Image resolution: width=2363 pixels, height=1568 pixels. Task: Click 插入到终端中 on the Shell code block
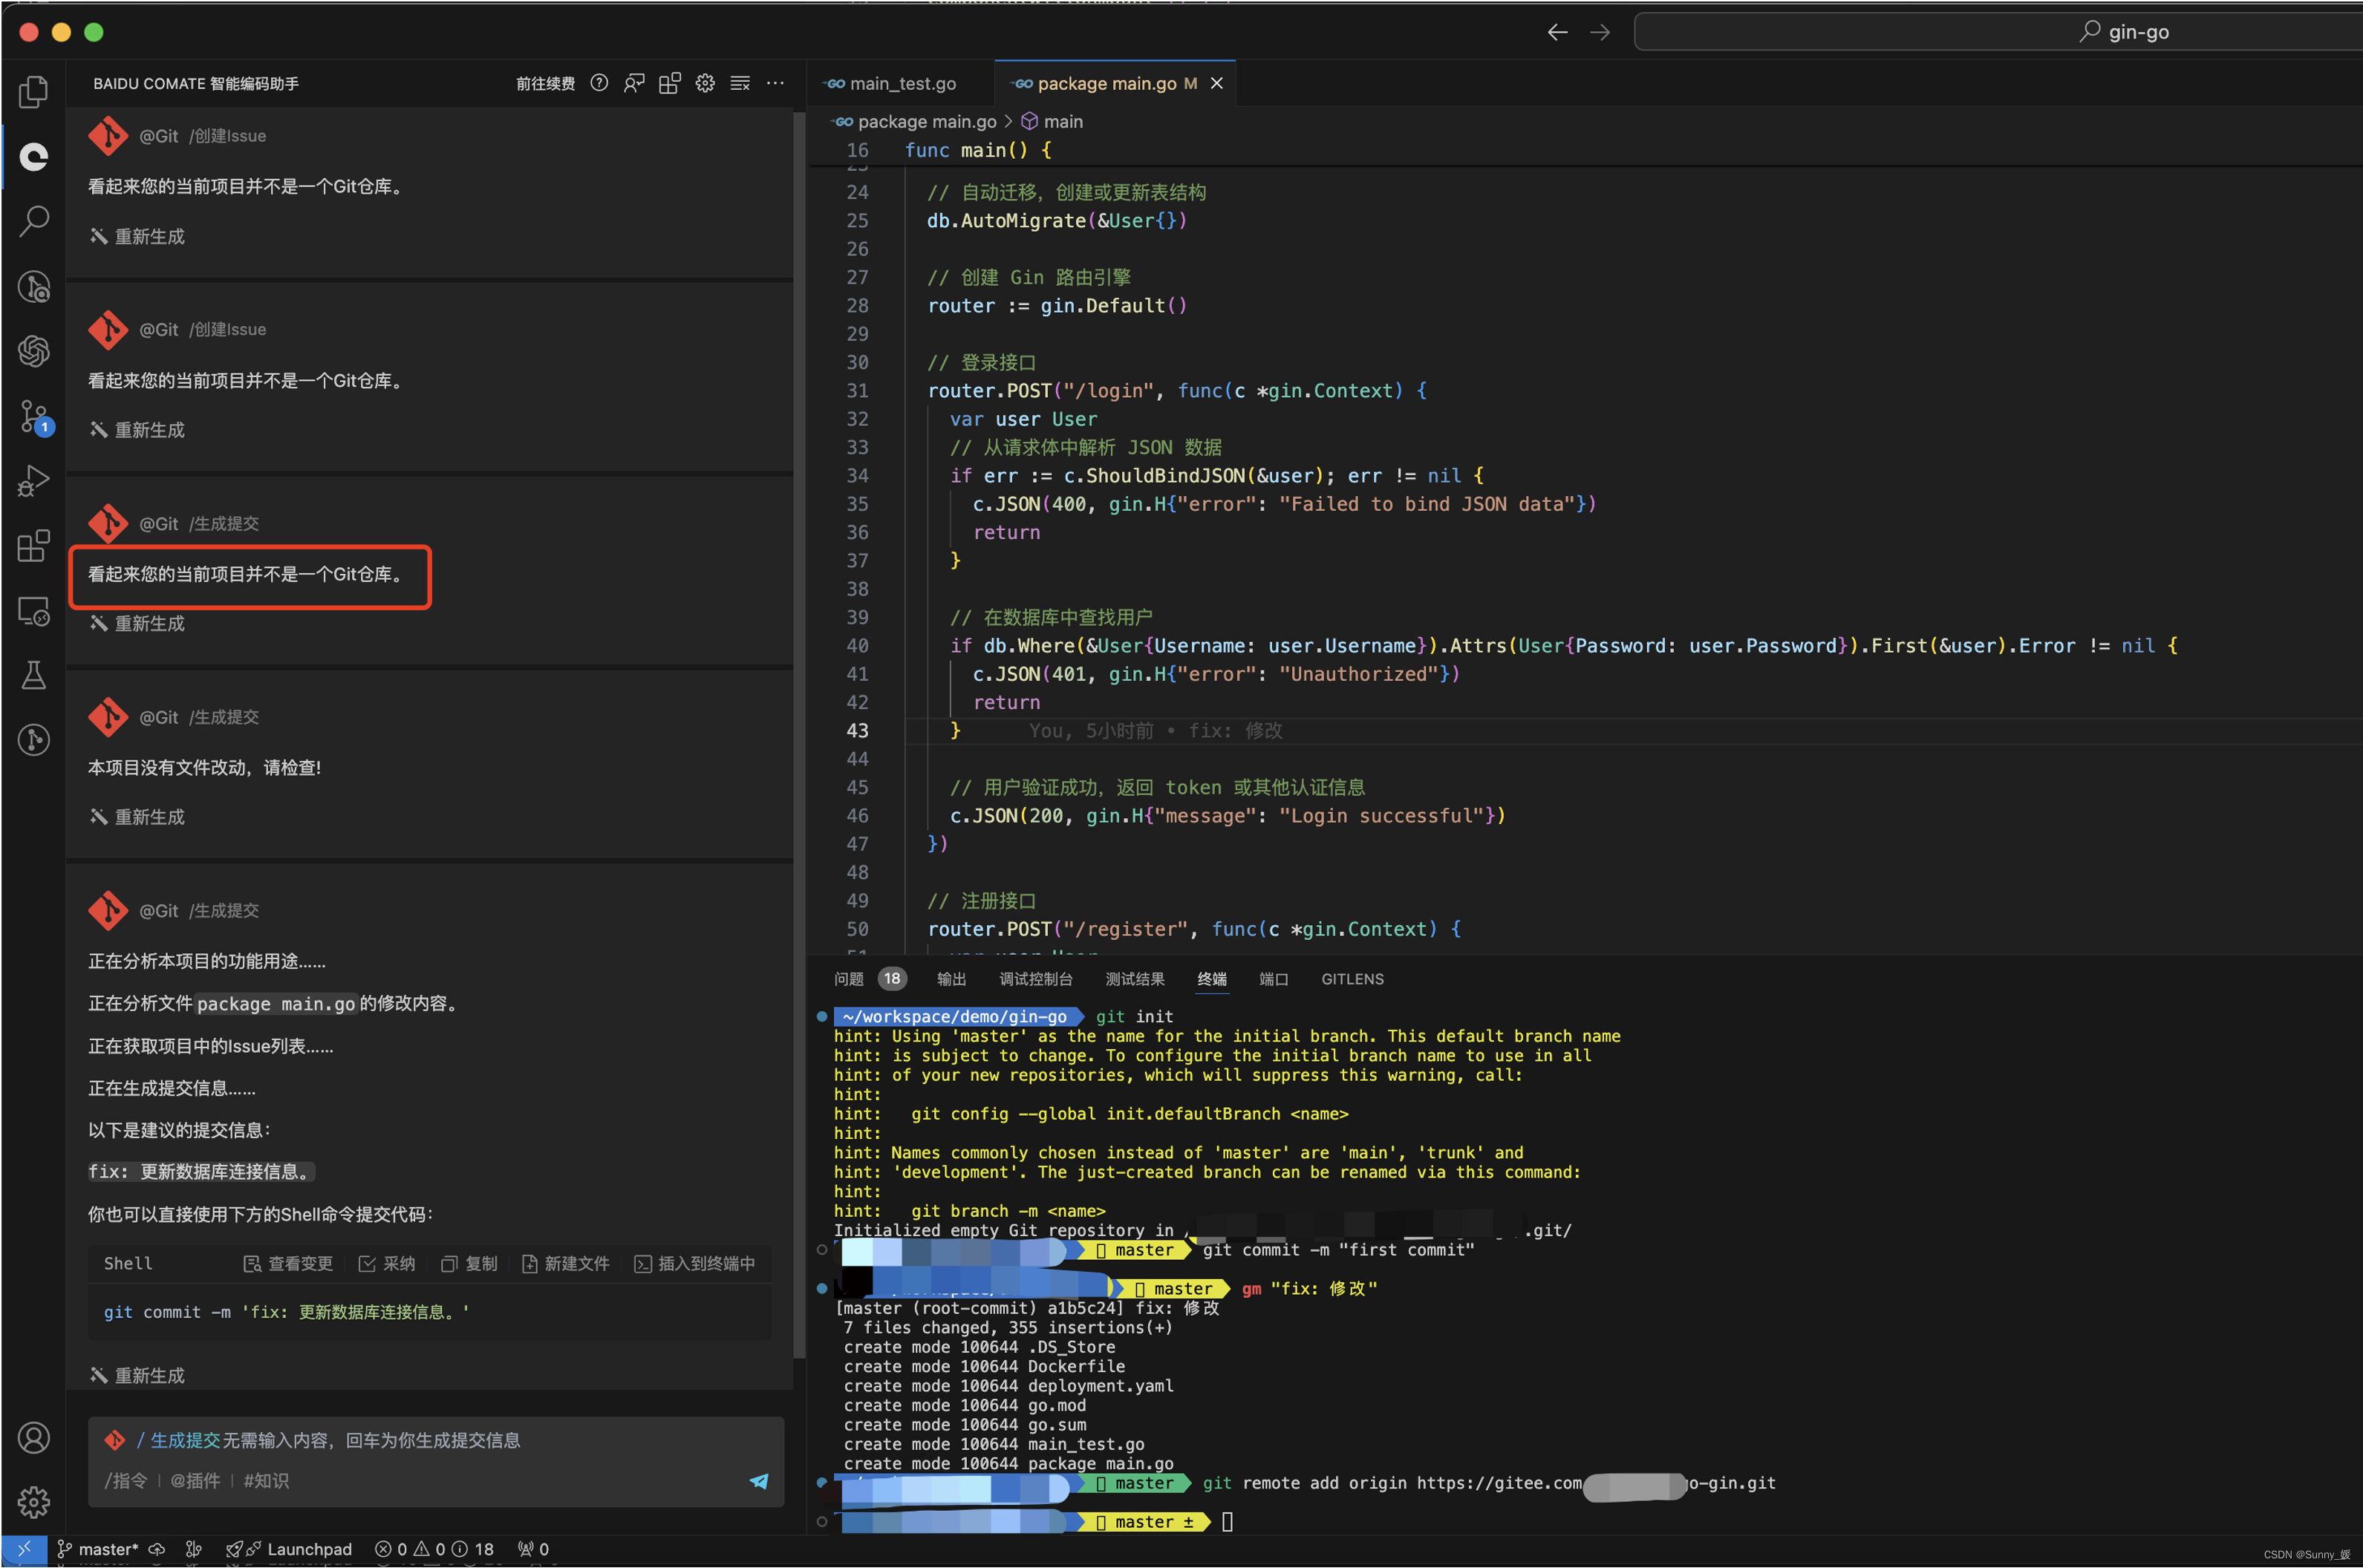click(695, 1264)
